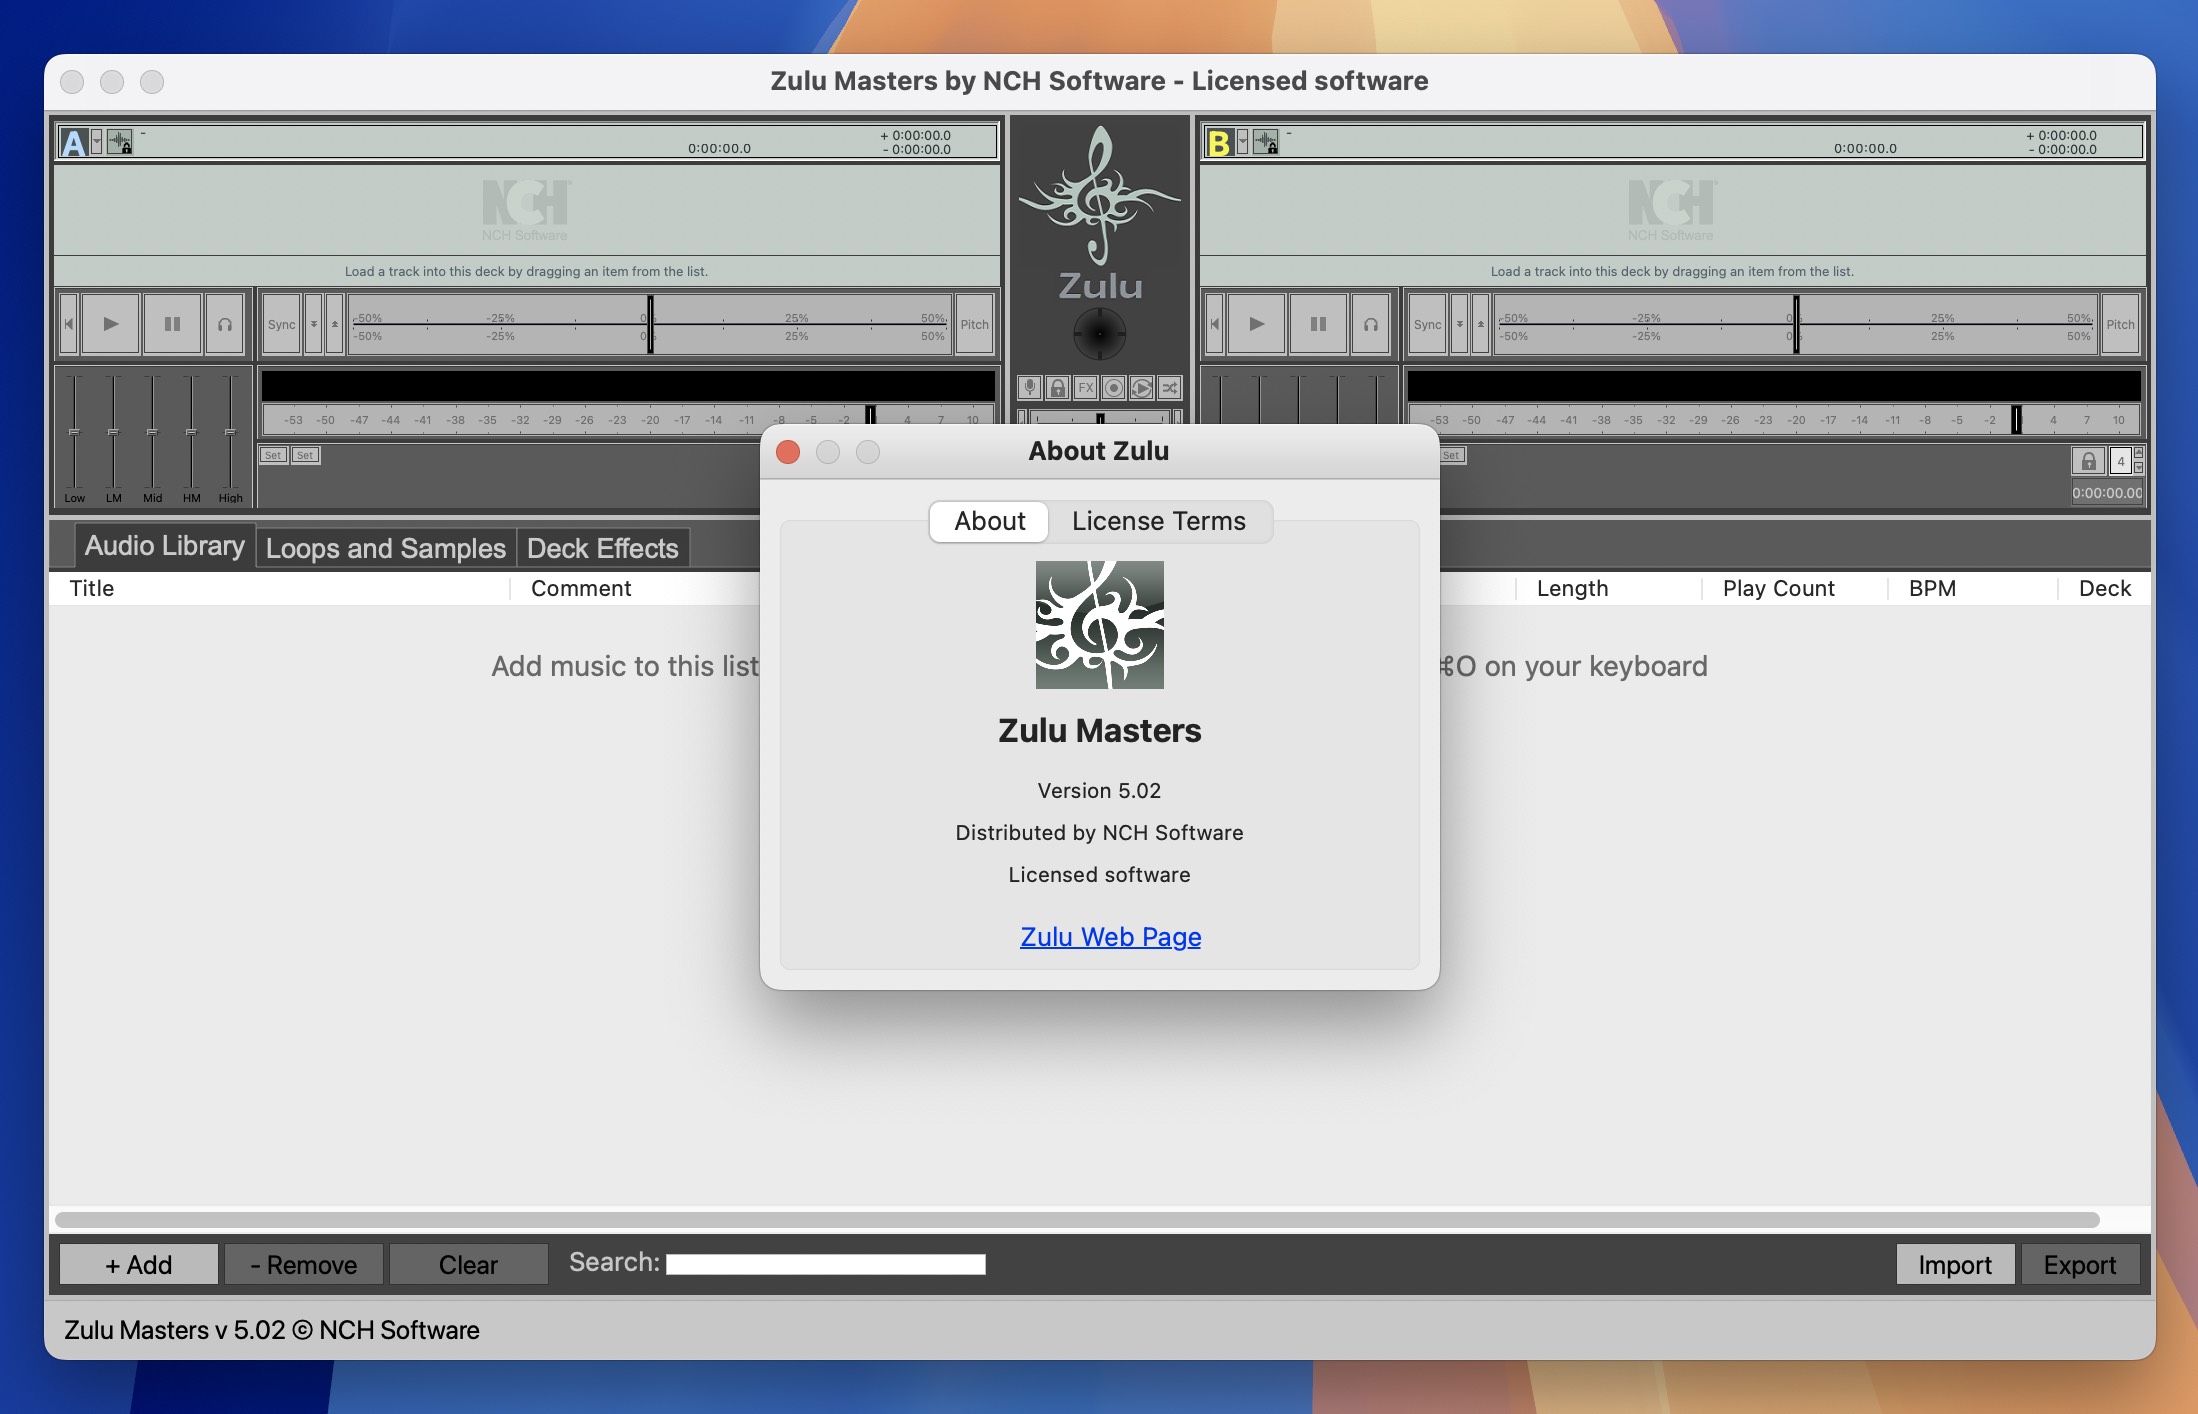2198x1414 pixels.
Task: Jump to start on Deck A
Action: tap(68, 324)
